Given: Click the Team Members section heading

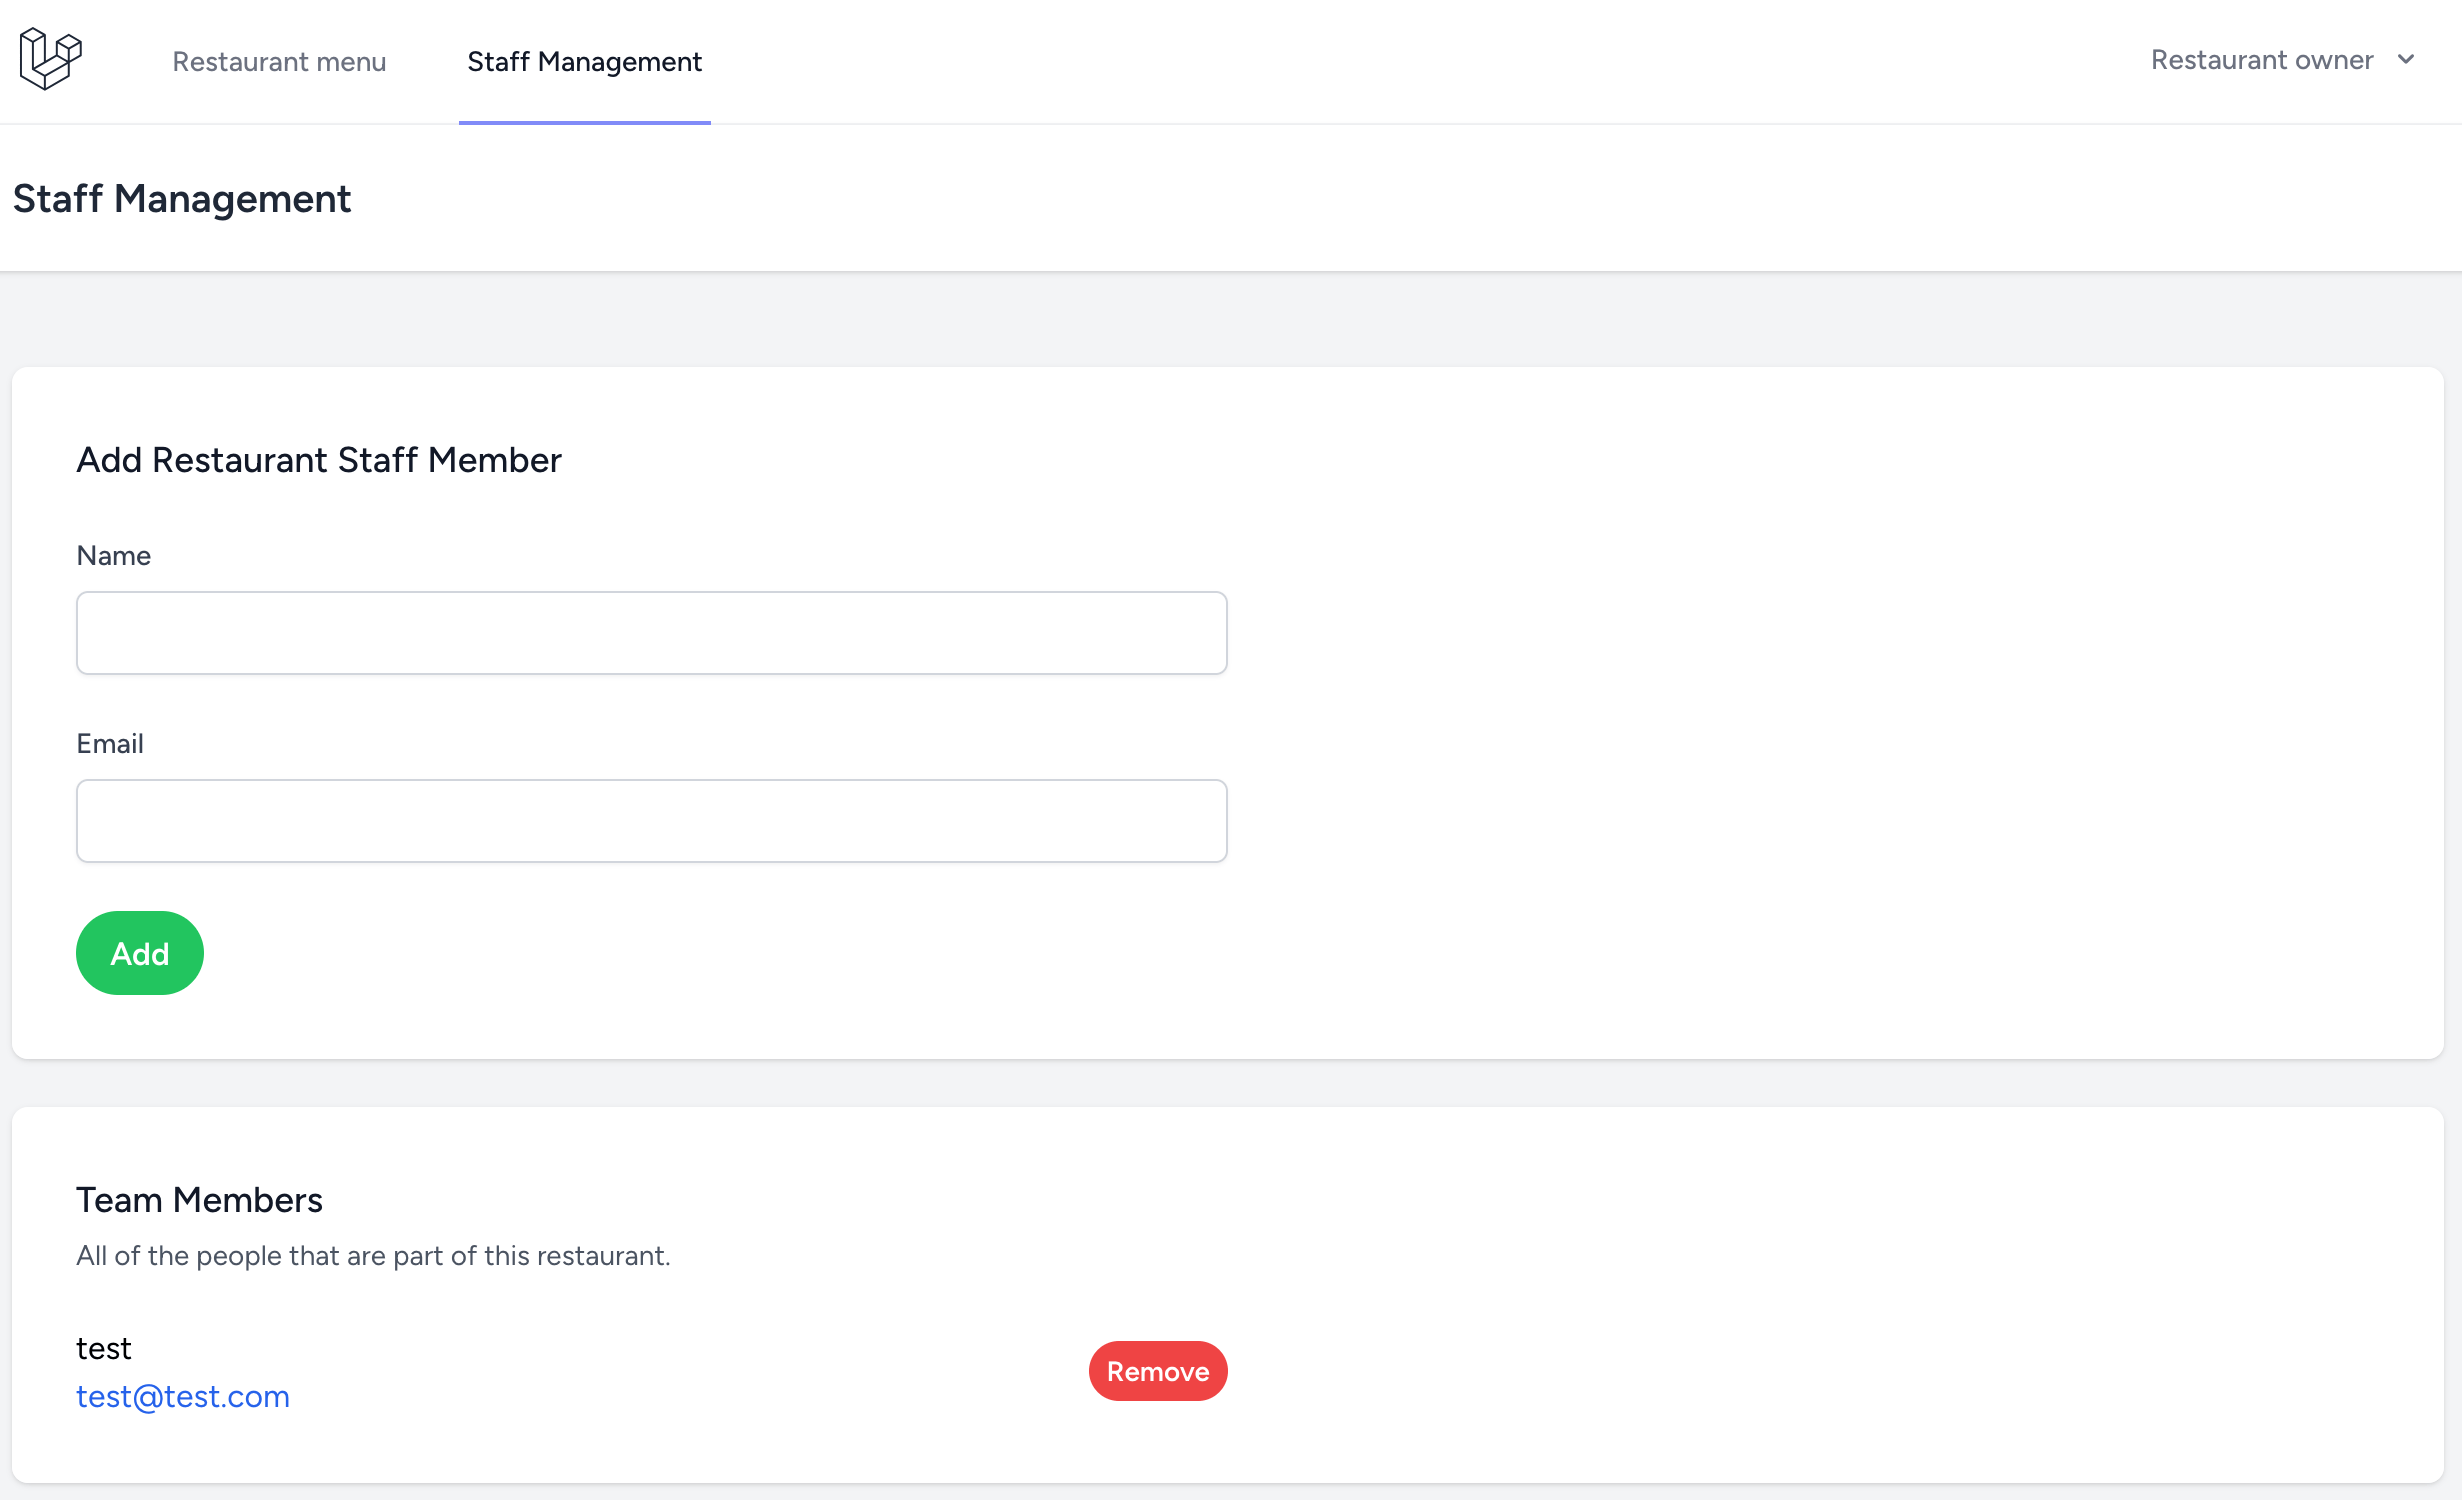Looking at the screenshot, I should point(199,1200).
